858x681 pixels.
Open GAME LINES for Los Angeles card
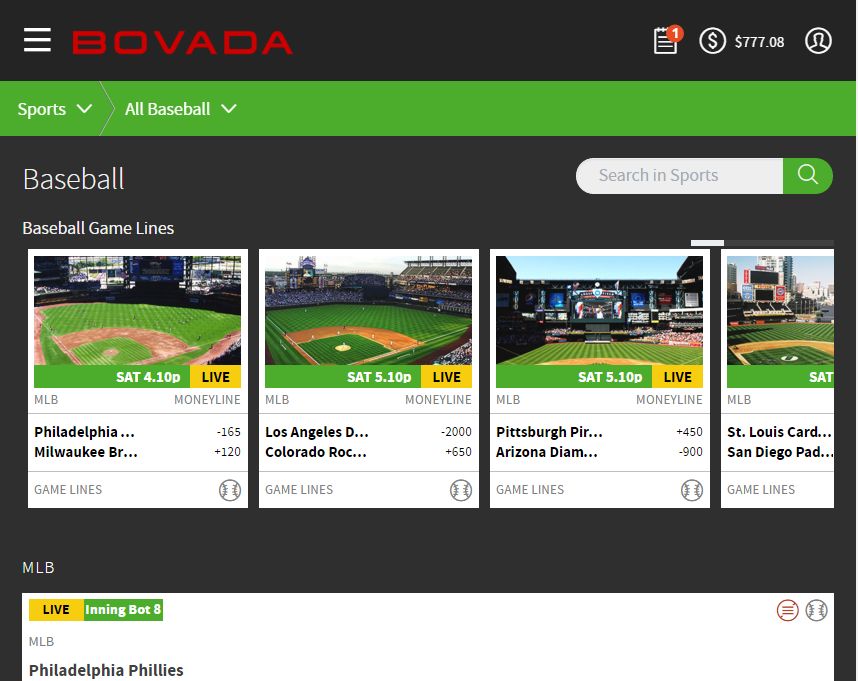(x=299, y=490)
